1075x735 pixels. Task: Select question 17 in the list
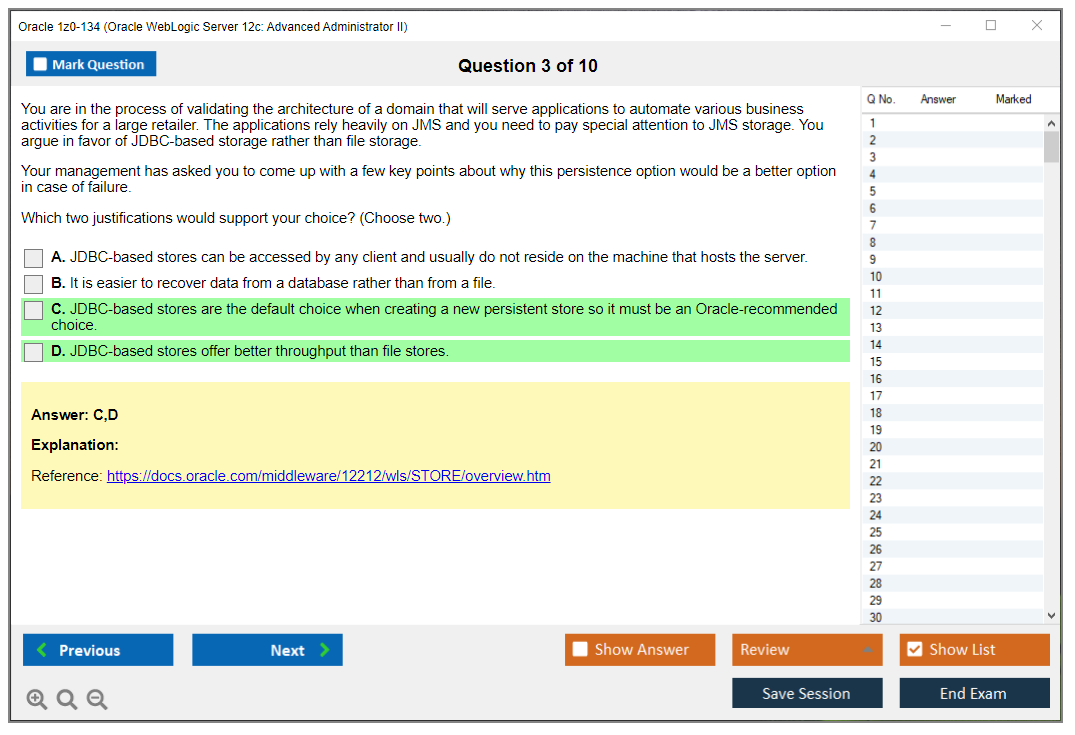[952, 396]
